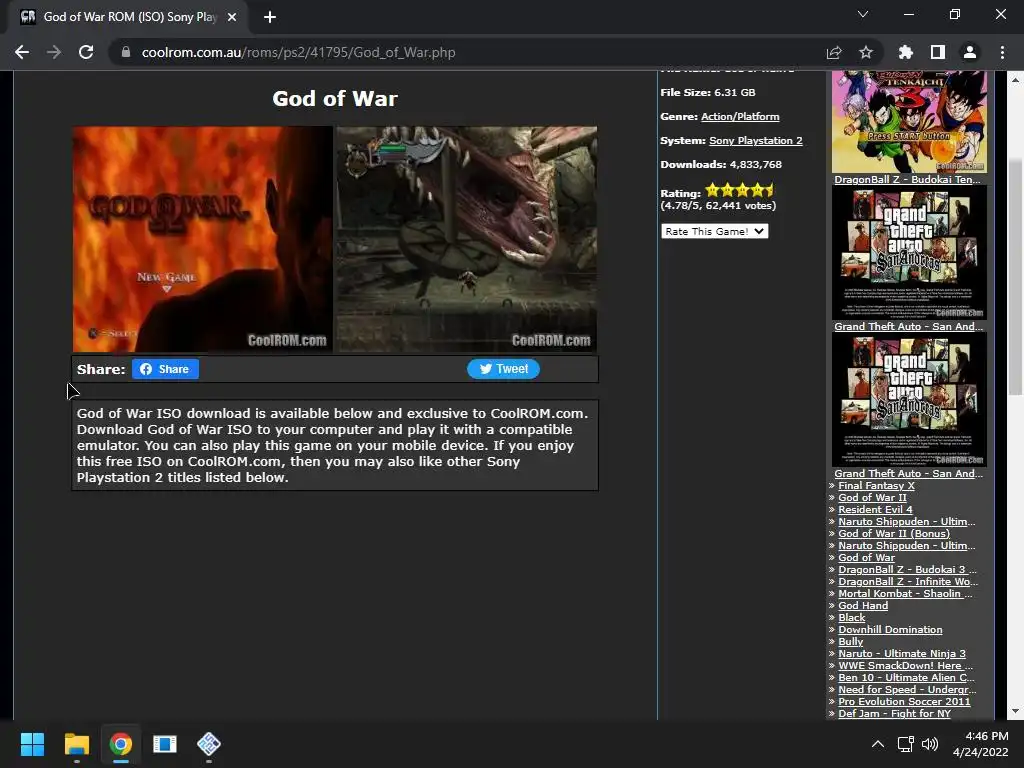Open Final Fantasy X link
The height and width of the screenshot is (768, 1024).
pyautogui.click(x=876, y=485)
